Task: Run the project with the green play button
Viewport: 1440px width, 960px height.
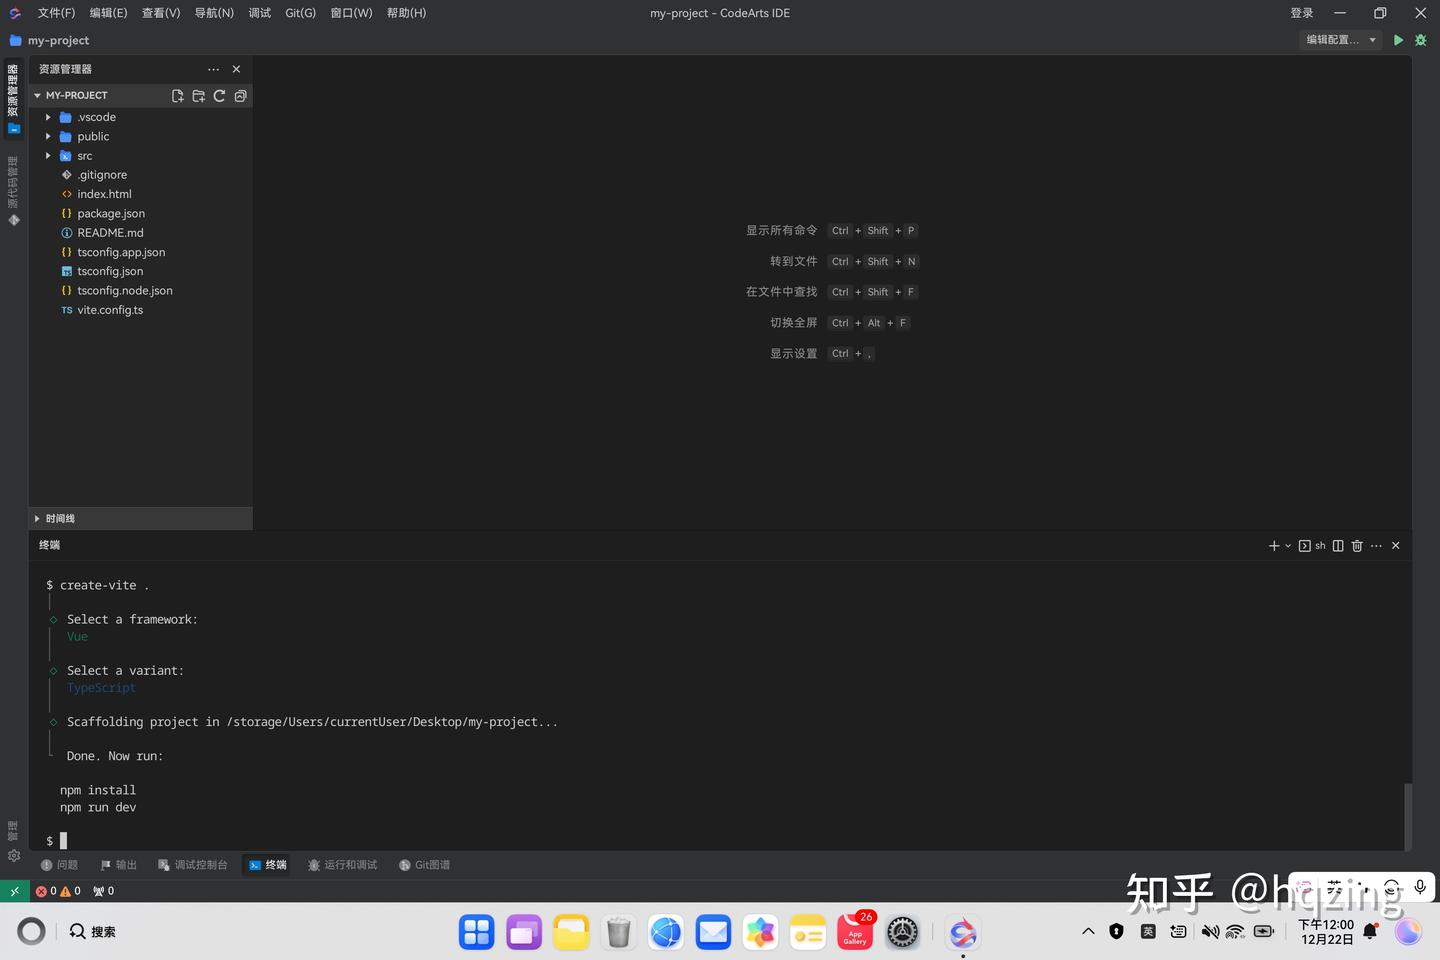Action: pyautogui.click(x=1398, y=40)
